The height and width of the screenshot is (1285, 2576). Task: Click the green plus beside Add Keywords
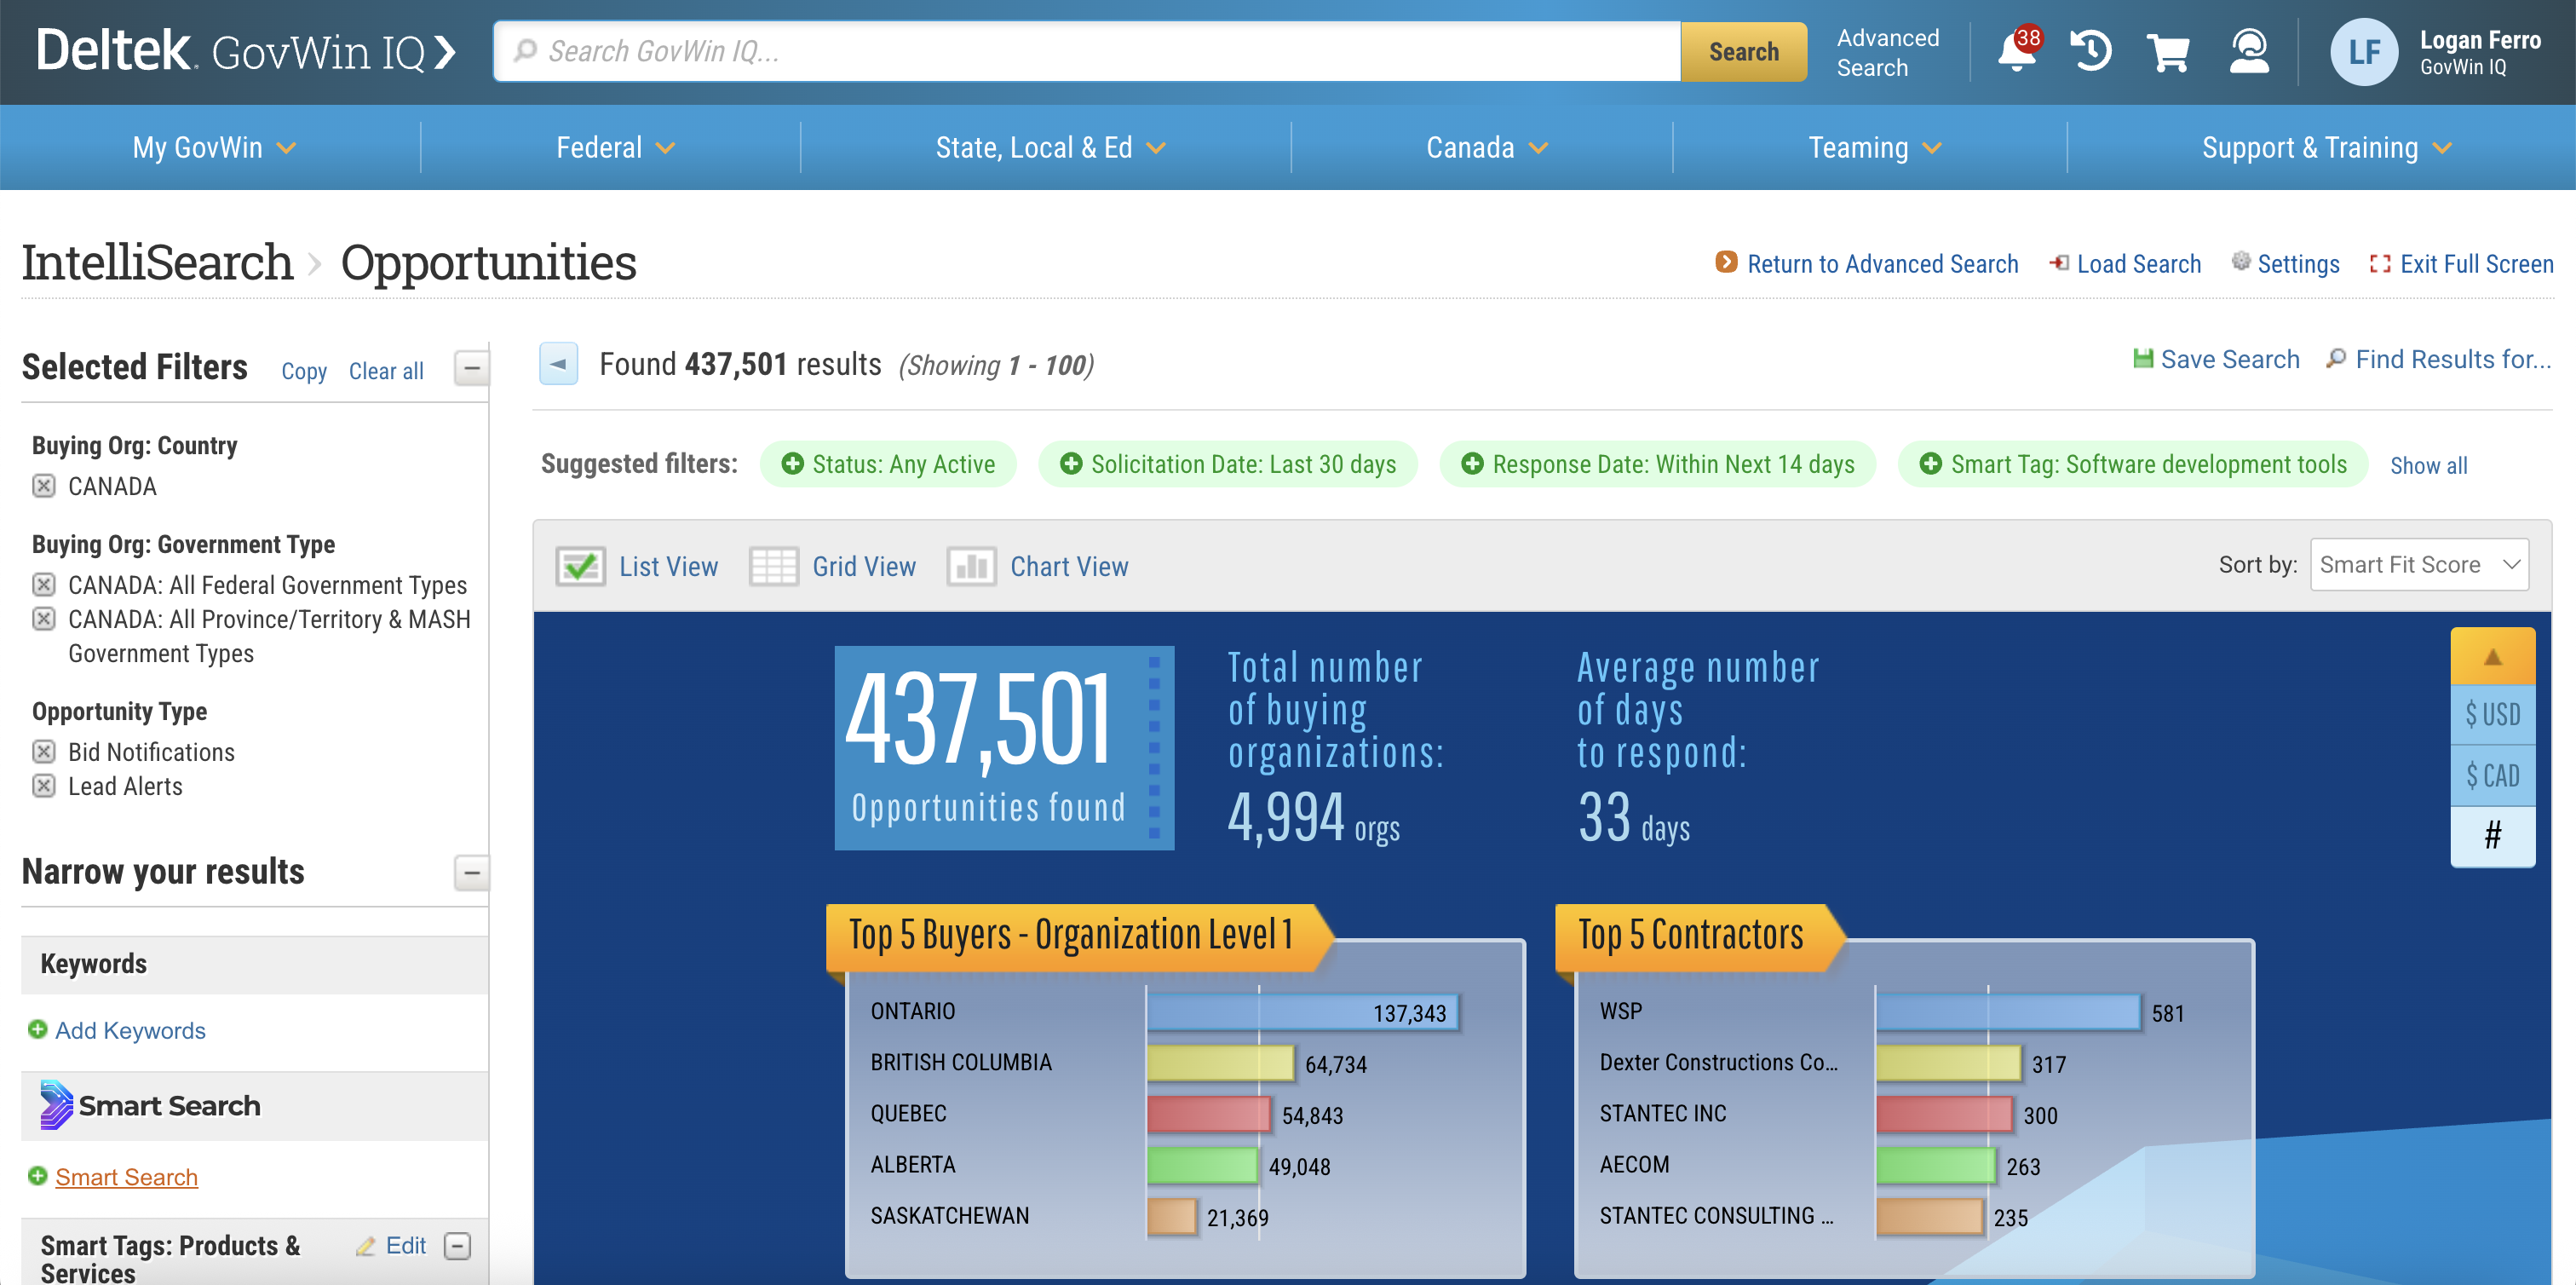[x=38, y=1029]
